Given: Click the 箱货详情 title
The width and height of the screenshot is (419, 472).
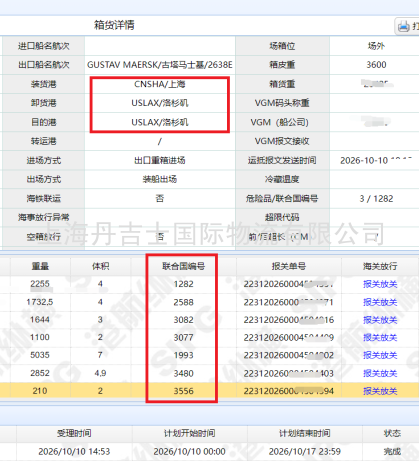Looking at the screenshot, I should [x=114, y=25].
